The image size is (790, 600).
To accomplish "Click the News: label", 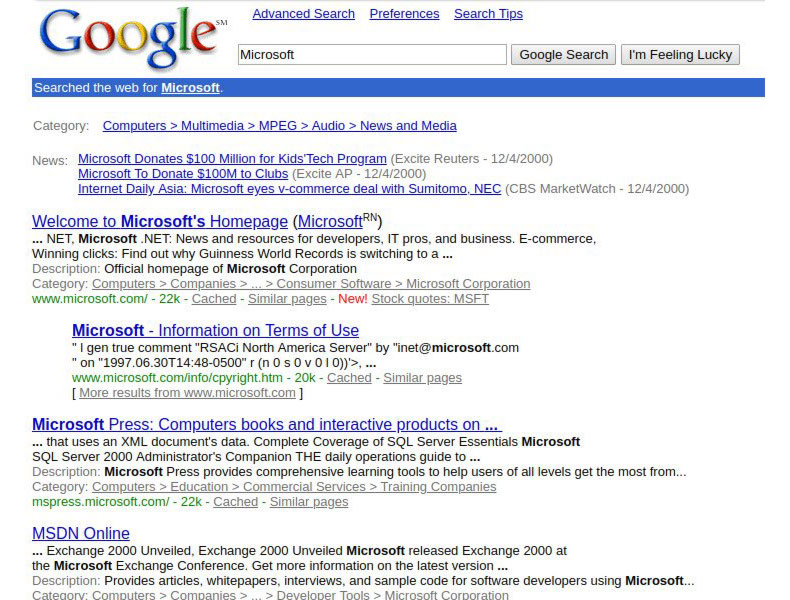I will click(x=50, y=161).
